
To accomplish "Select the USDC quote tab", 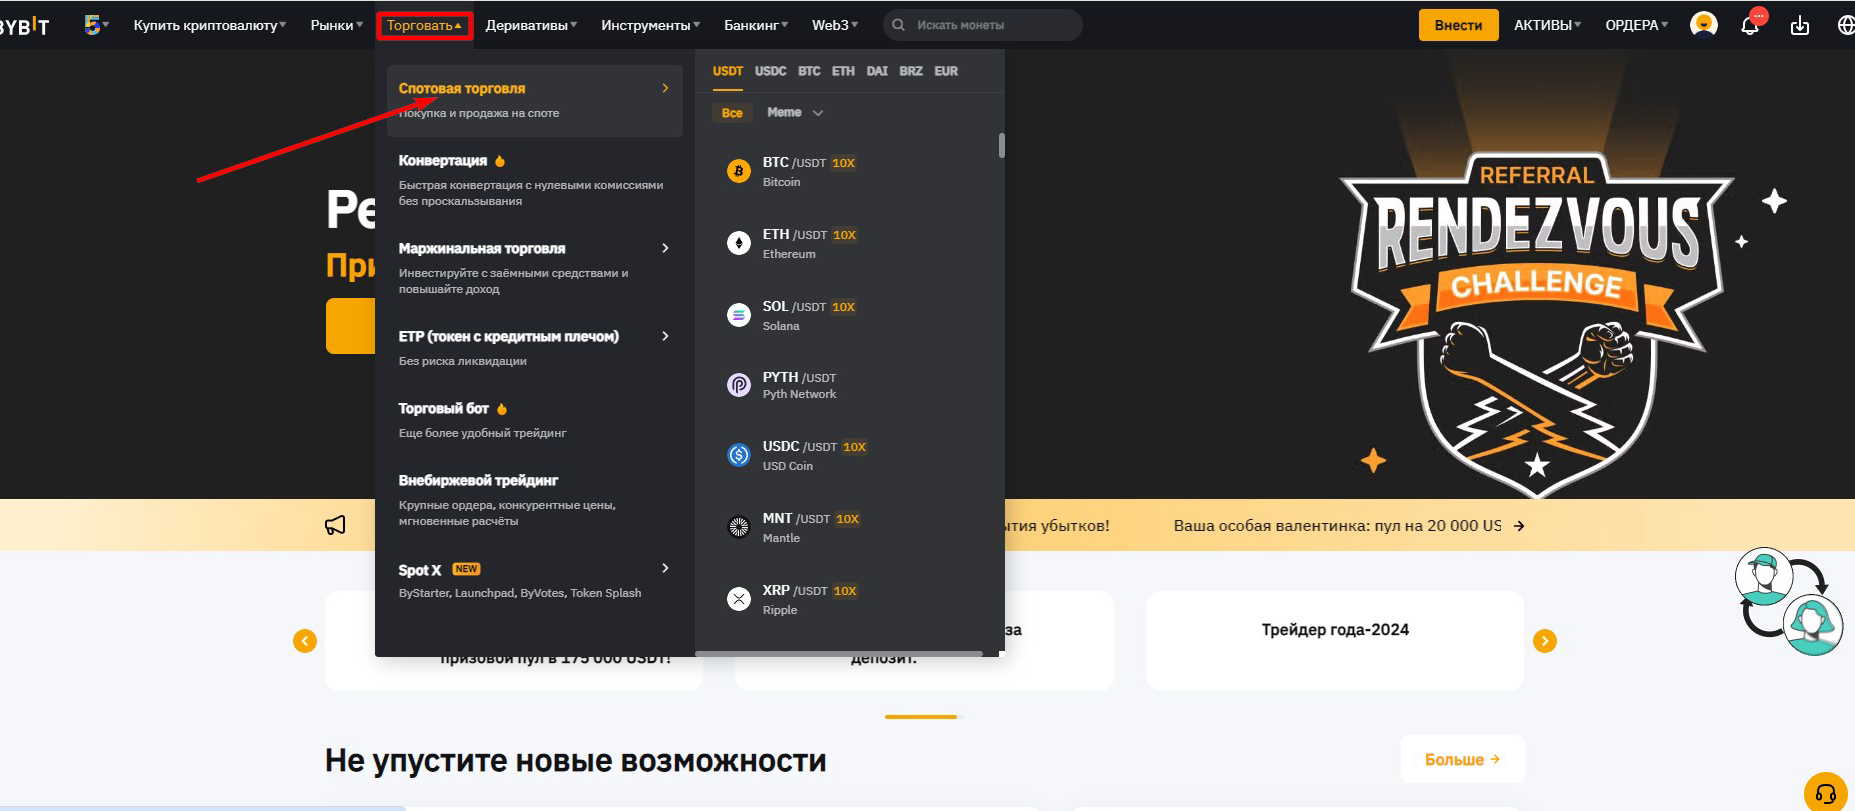I will tap(771, 71).
